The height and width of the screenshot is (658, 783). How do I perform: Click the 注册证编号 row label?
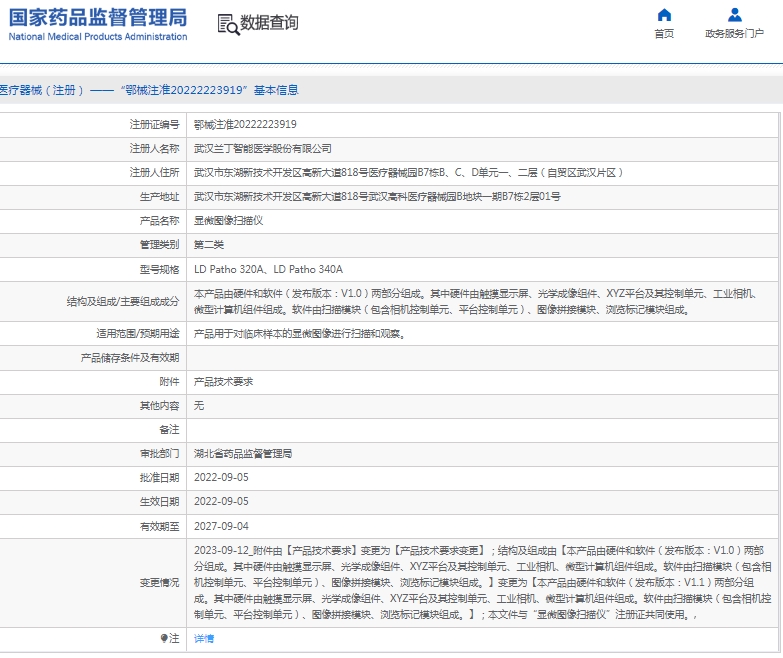coord(154,124)
